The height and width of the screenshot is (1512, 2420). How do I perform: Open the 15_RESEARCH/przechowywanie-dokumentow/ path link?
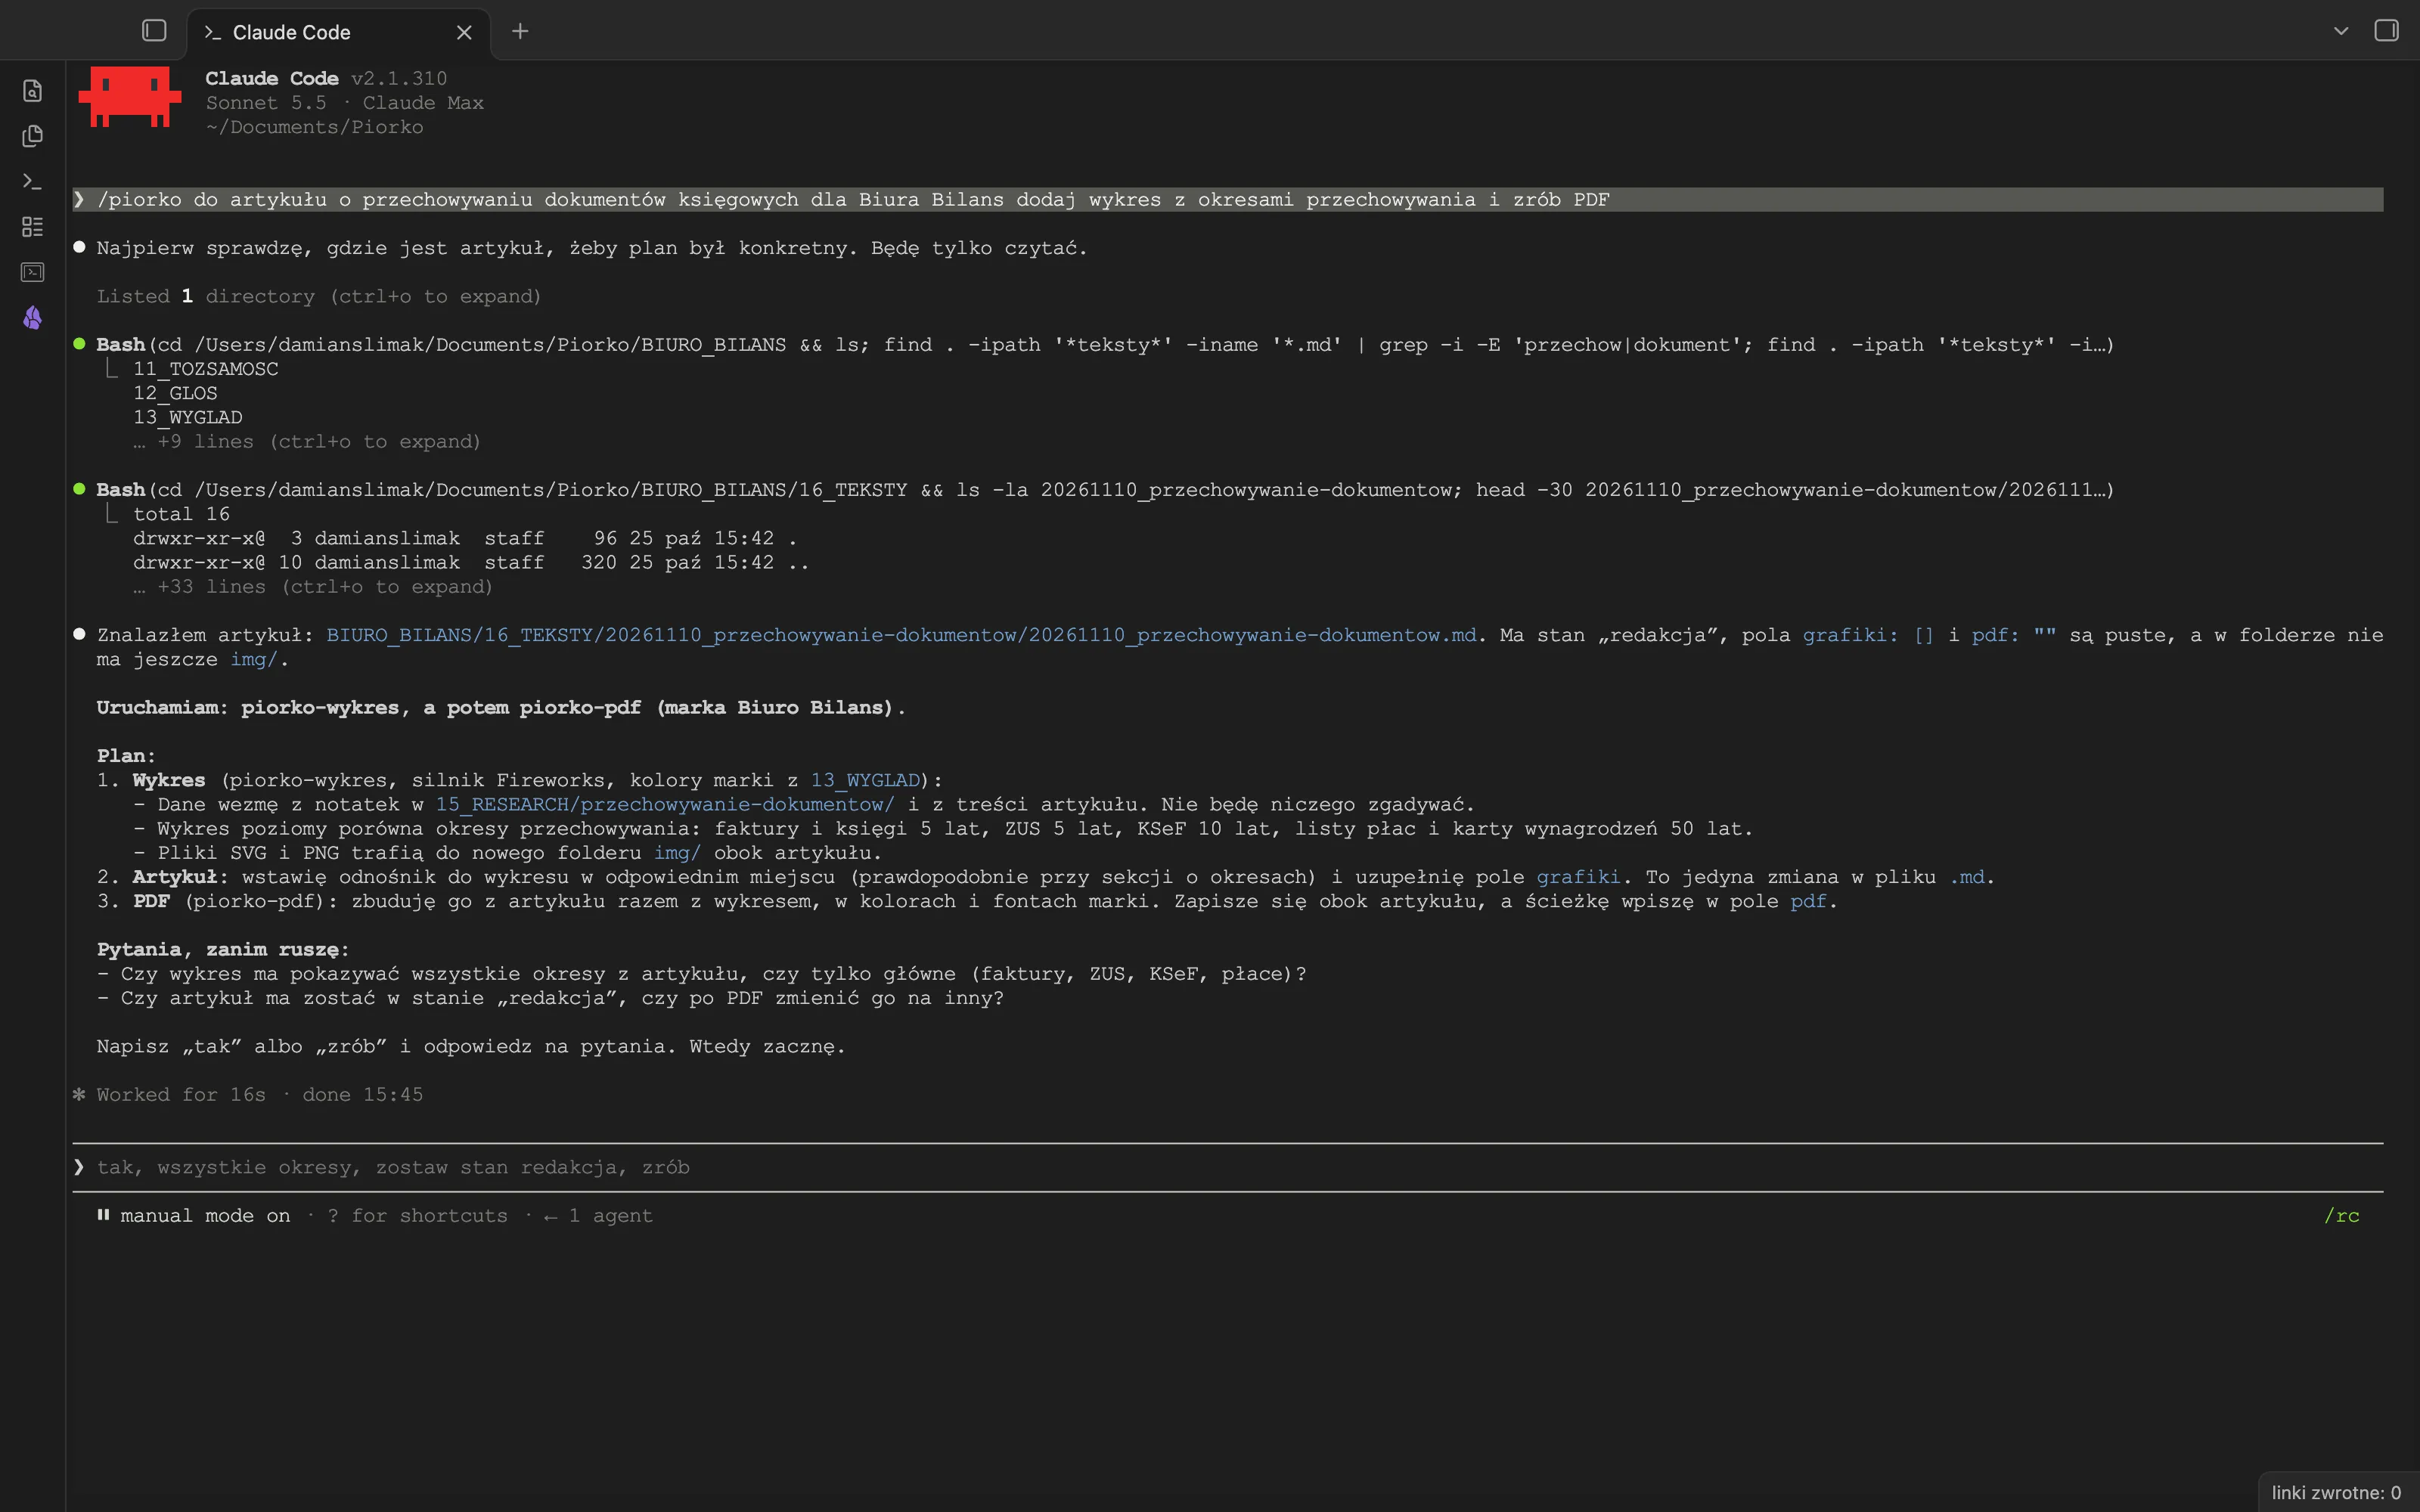coord(665,804)
